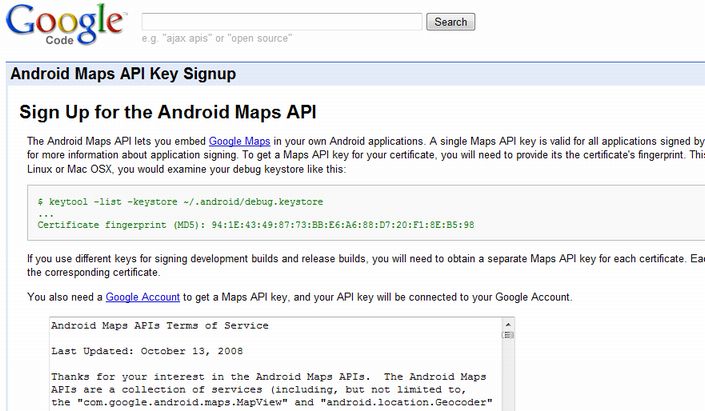Click the keytool -list -keystore command line
The image size is (705, 411).
(x=180, y=202)
